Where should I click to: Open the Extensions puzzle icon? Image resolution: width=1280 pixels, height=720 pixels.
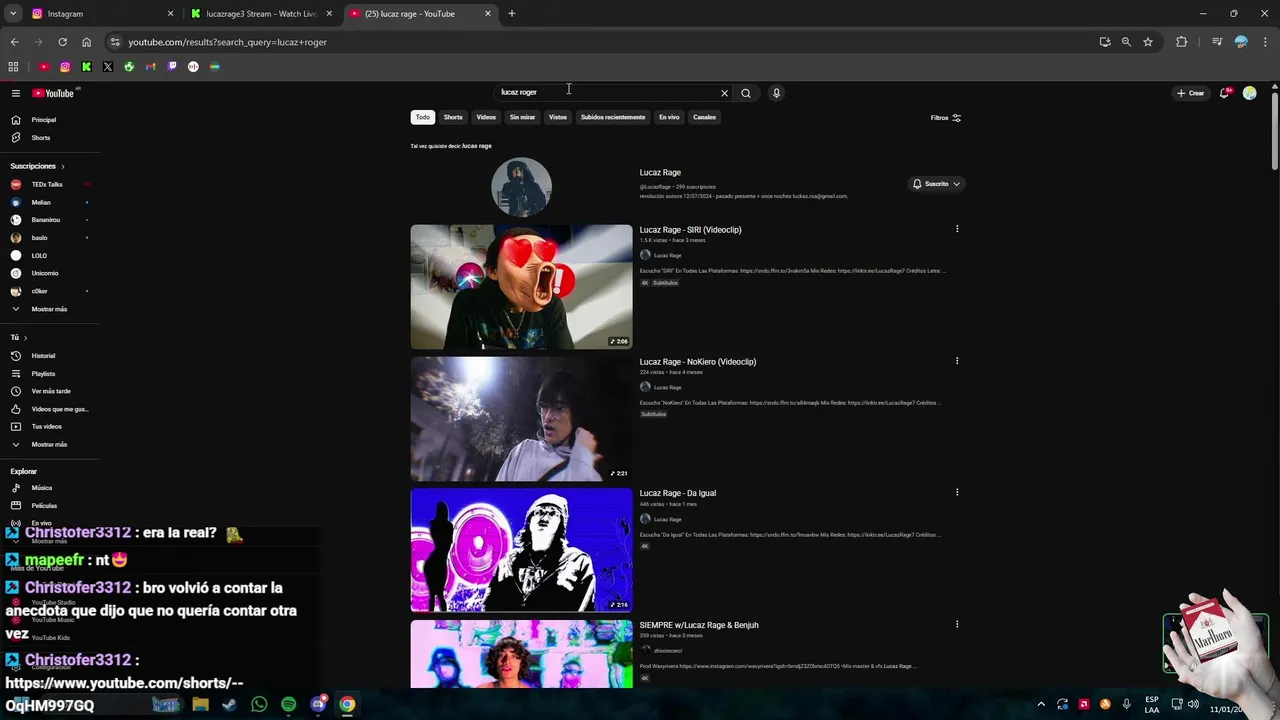[x=1181, y=42]
